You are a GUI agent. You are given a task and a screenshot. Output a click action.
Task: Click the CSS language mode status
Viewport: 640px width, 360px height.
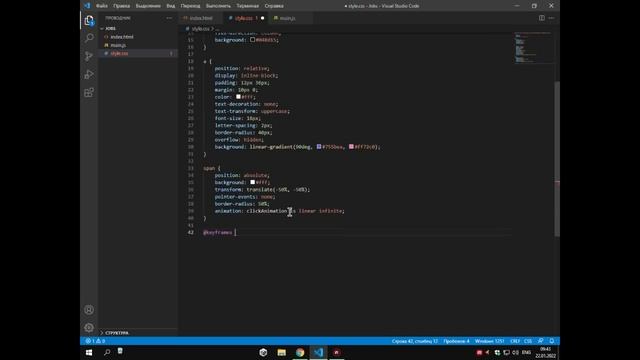pyautogui.click(x=528, y=341)
